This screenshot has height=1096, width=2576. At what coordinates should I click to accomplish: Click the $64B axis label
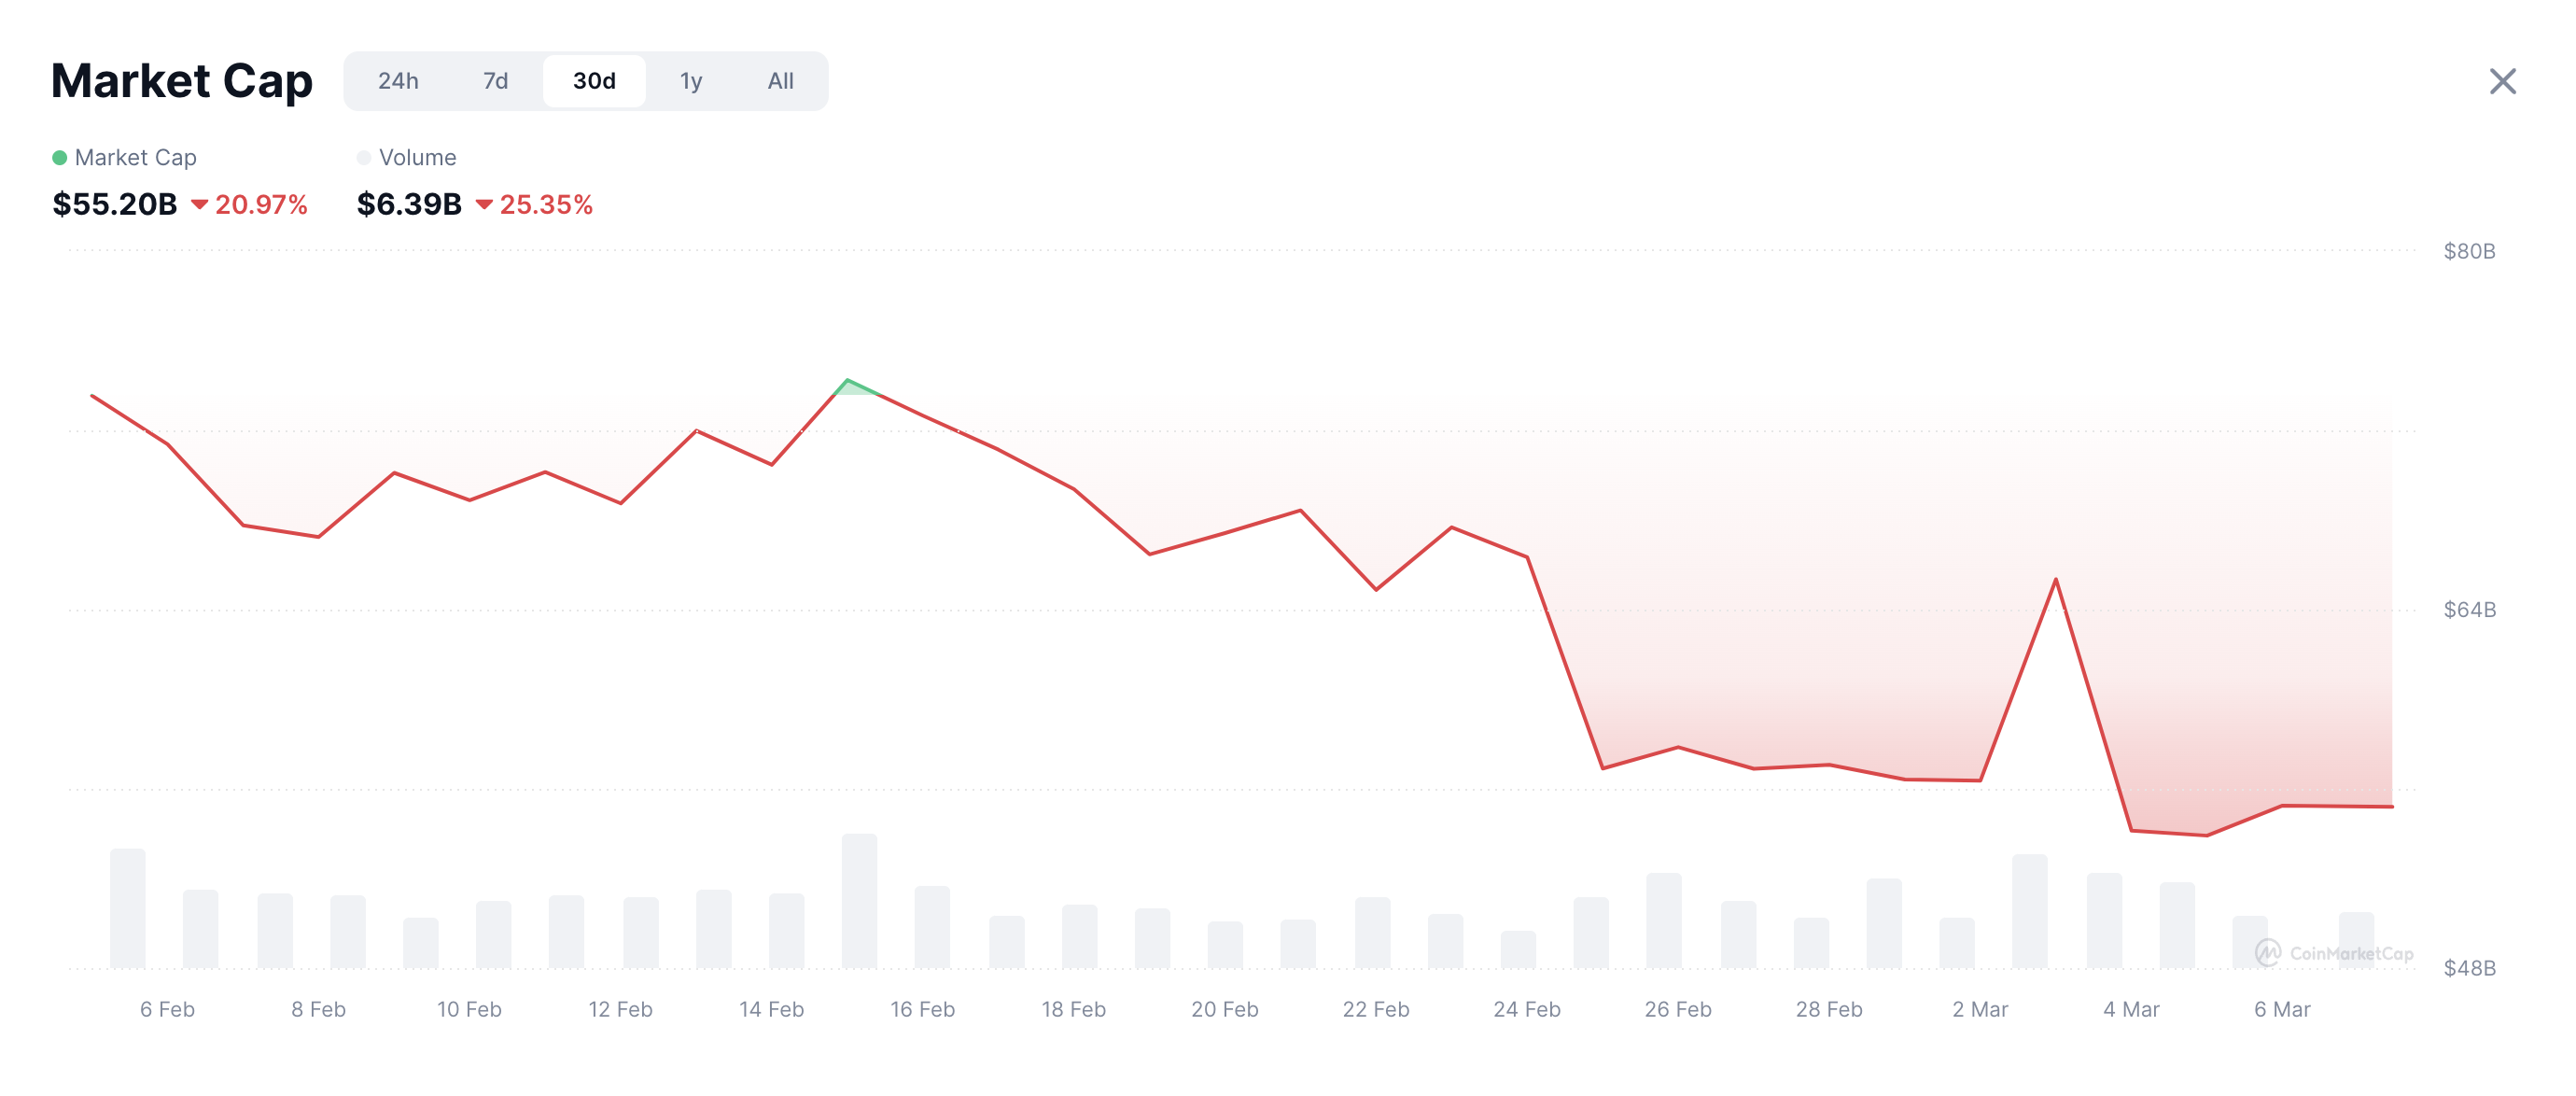tap(2469, 609)
